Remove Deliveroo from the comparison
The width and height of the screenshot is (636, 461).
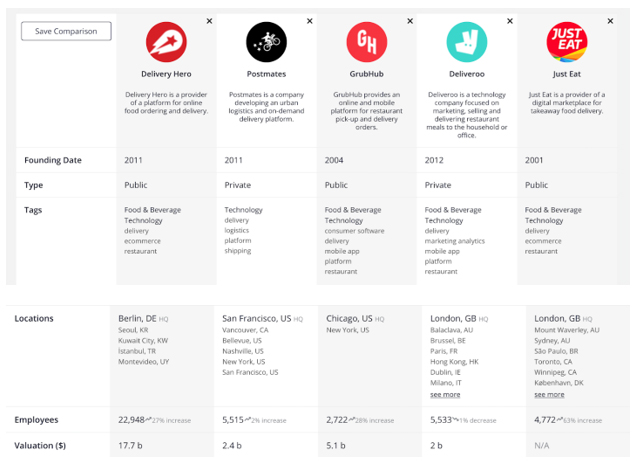click(x=509, y=21)
